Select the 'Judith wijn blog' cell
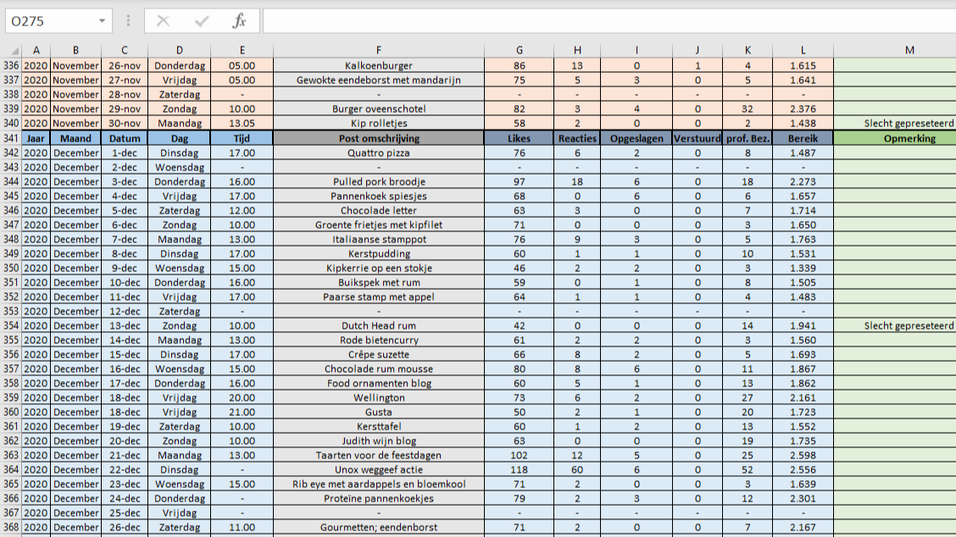Image resolution: width=956 pixels, height=537 pixels. (x=379, y=441)
